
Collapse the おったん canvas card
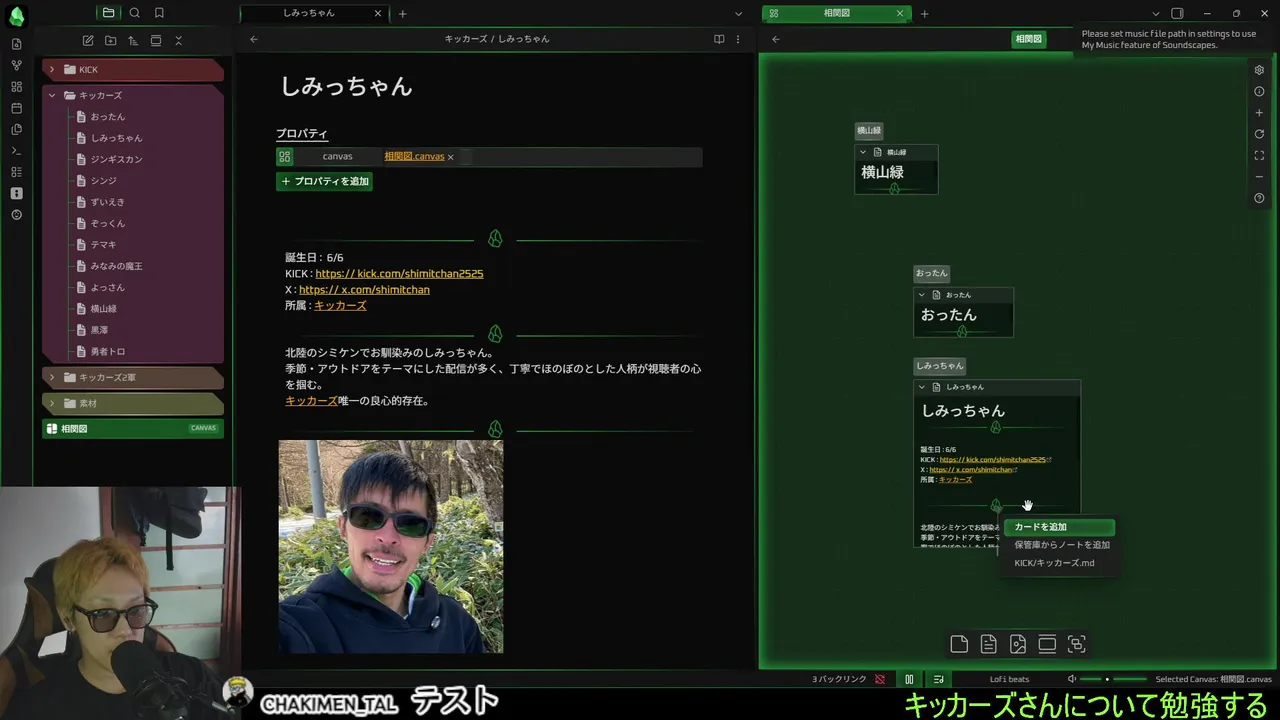pos(922,295)
